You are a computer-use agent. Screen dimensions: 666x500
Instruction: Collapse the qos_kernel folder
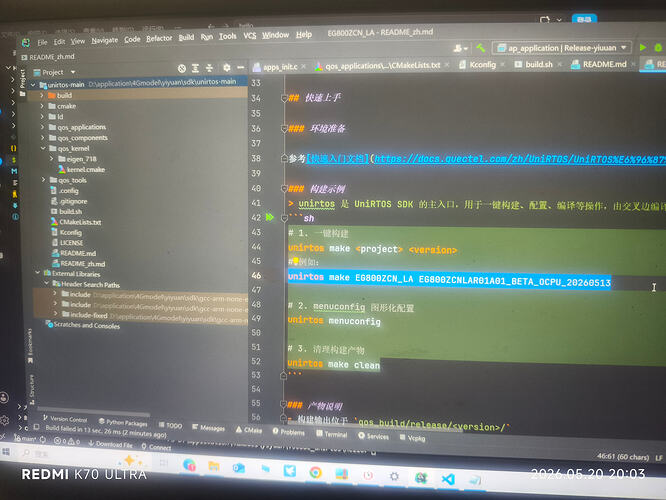[x=43, y=148]
